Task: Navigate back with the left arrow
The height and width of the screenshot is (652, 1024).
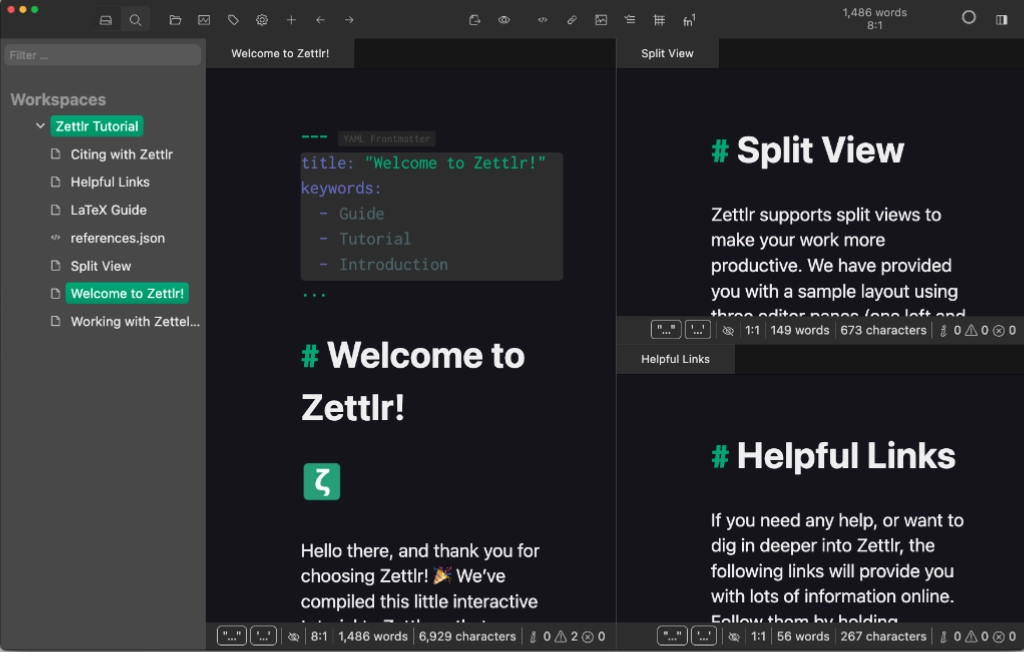Action: click(320, 20)
